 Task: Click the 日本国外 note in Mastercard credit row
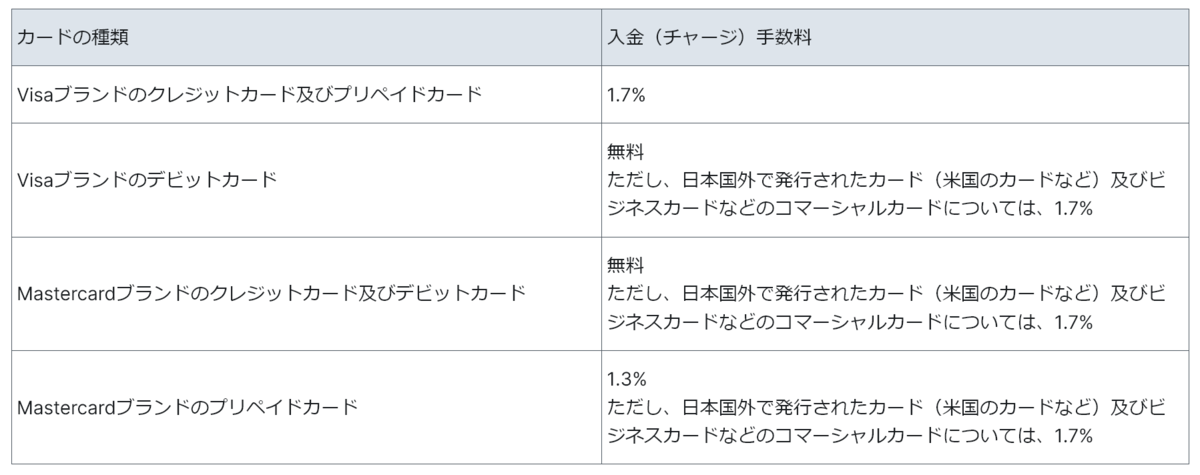pos(721,294)
